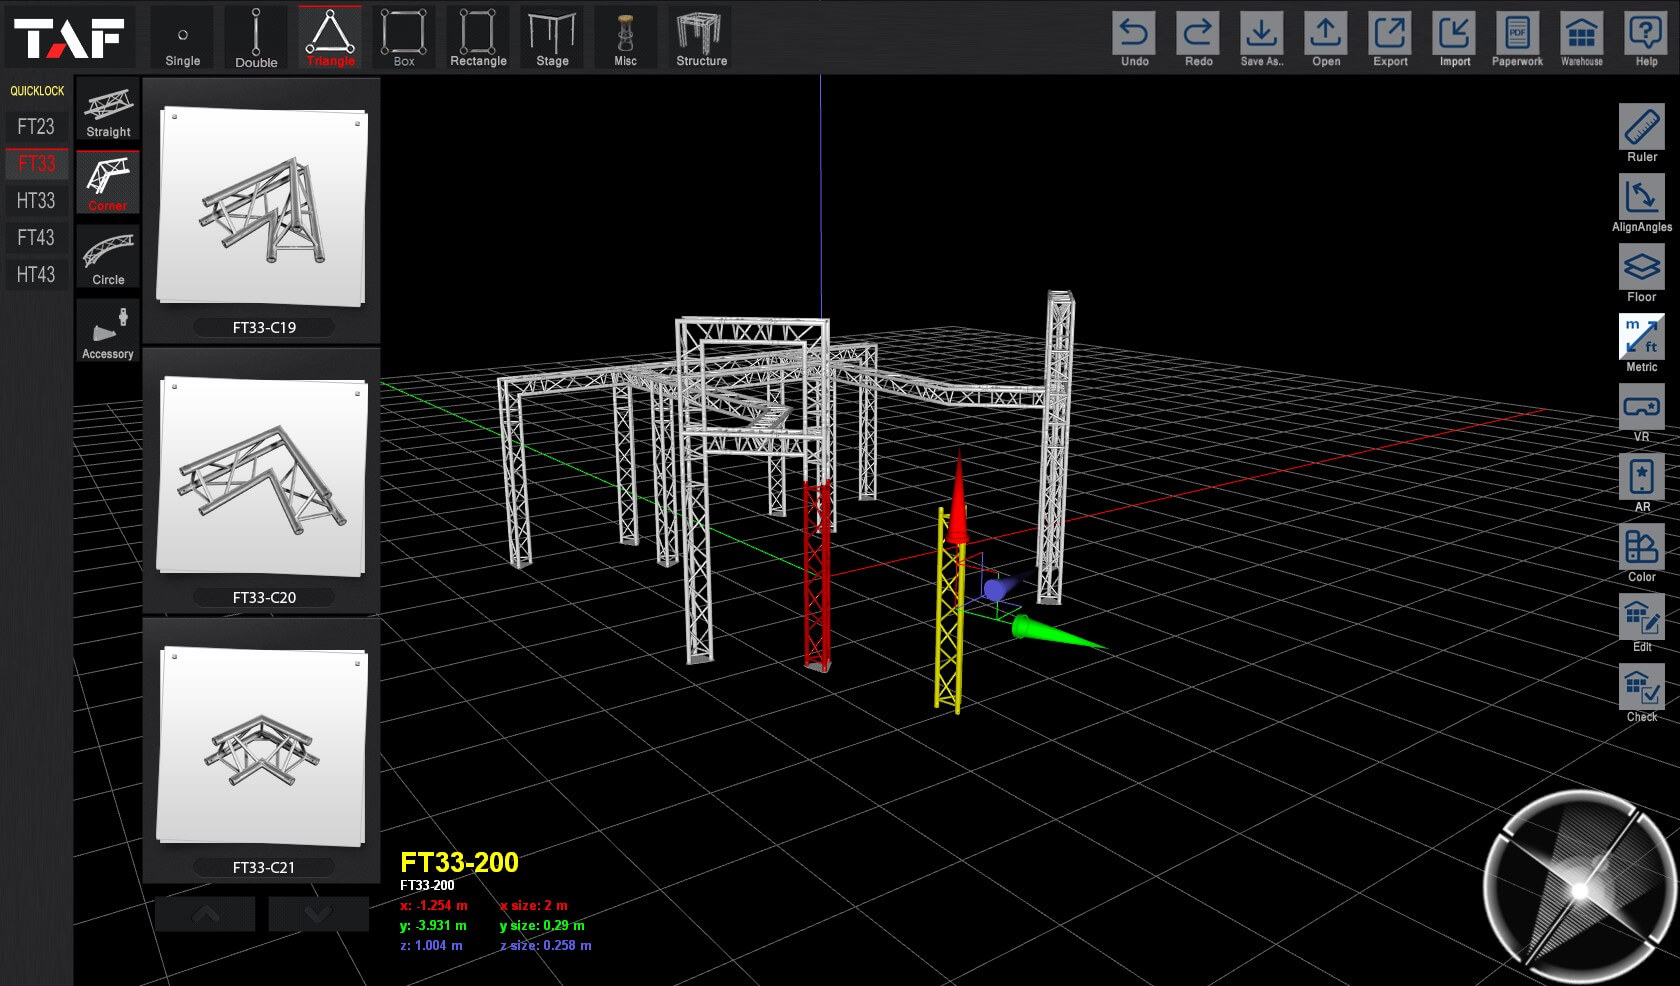Page down the parts list
The width and height of the screenshot is (1680, 986).
coord(318,914)
